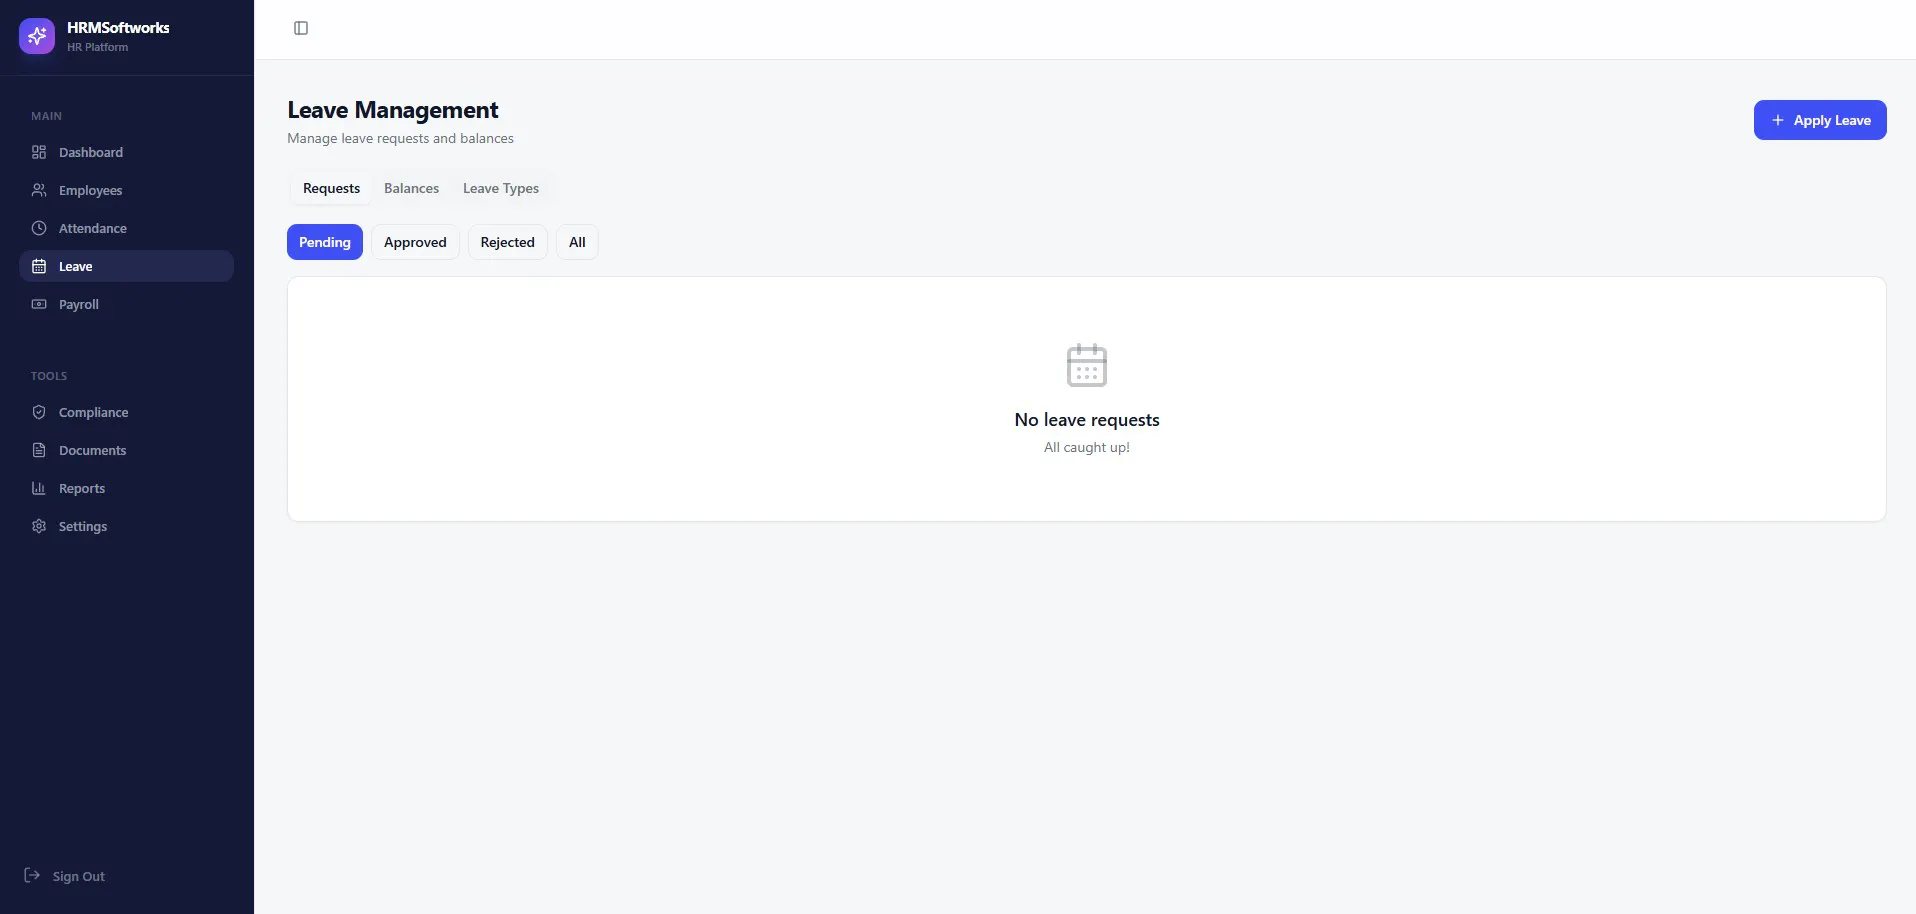Viewport: 1916px width, 914px height.
Task: Show All leave requests
Action: coord(577,242)
